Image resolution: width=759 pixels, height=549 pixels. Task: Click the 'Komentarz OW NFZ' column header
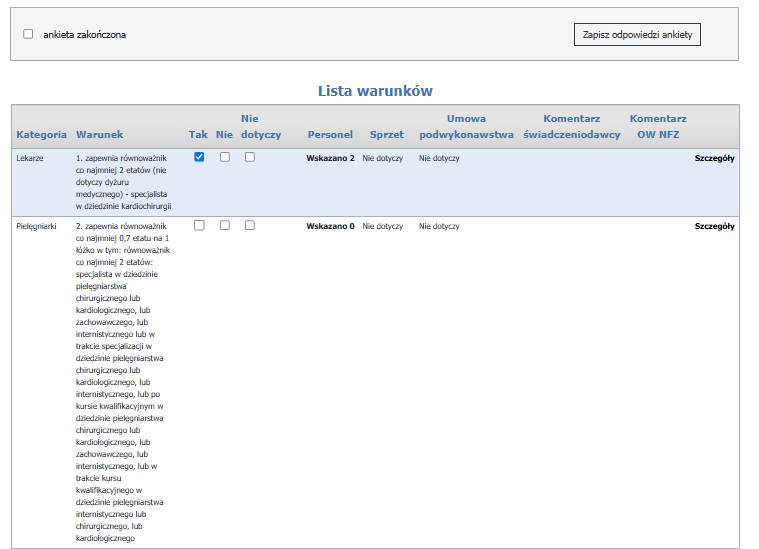coord(658,126)
